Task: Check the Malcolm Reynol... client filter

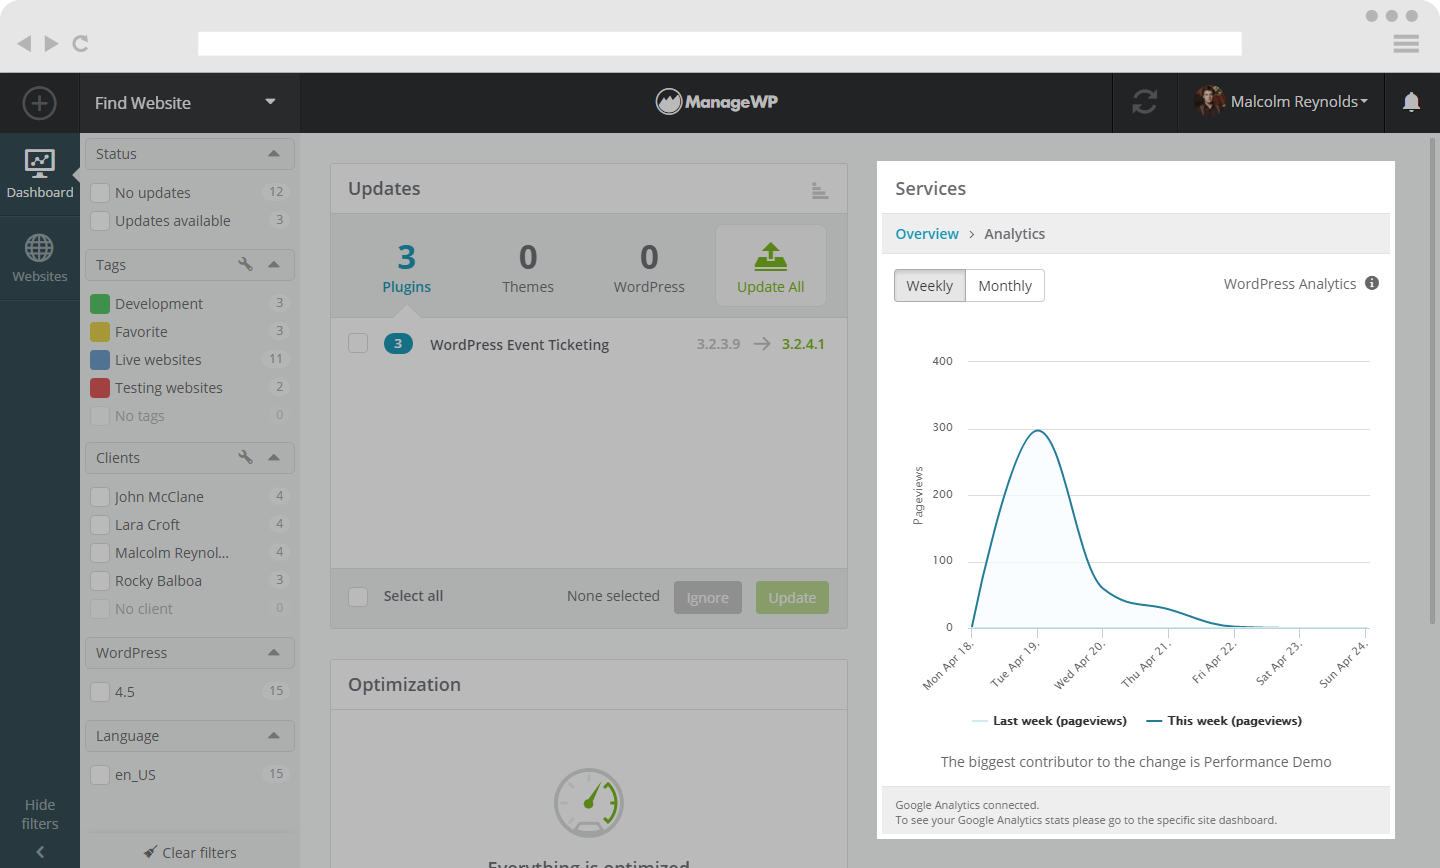Action: pos(100,552)
